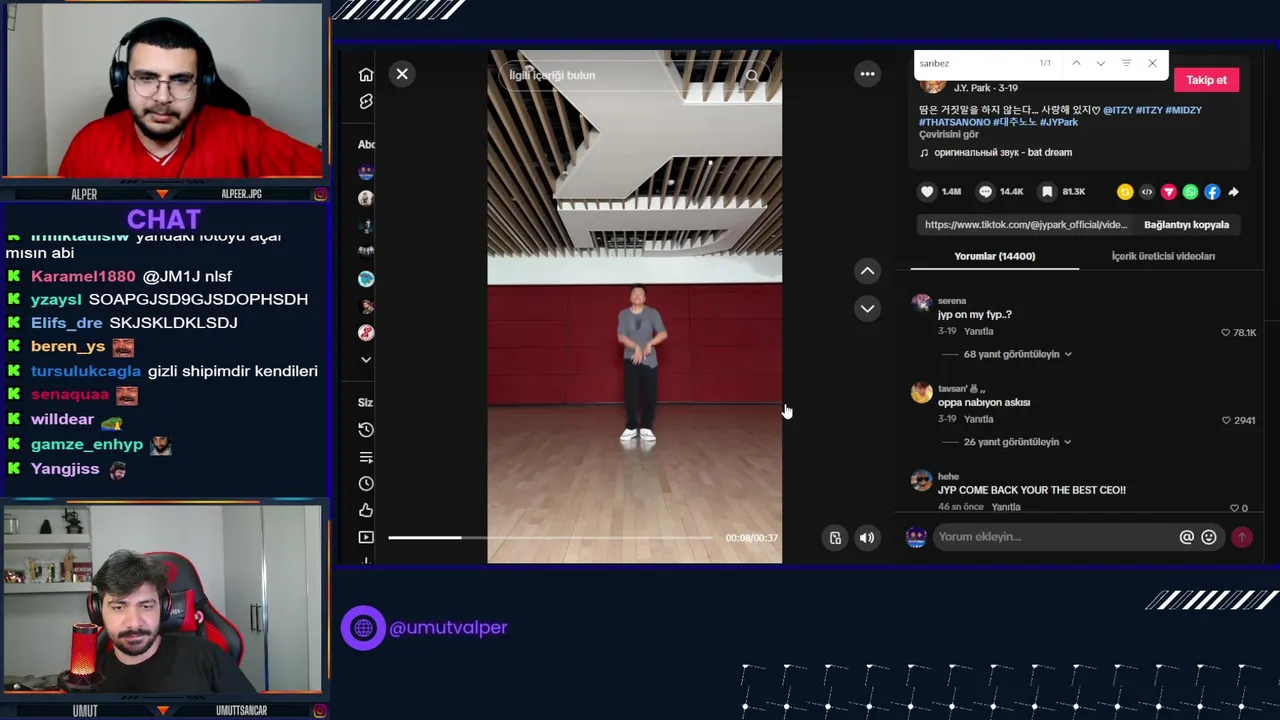
Task: Click the @ mention icon
Action: point(1186,537)
